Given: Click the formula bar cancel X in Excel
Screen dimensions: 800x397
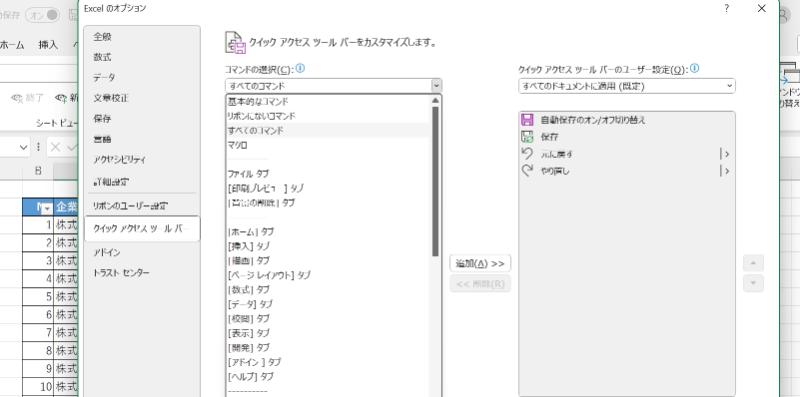Looking at the screenshot, I should click(55, 147).
